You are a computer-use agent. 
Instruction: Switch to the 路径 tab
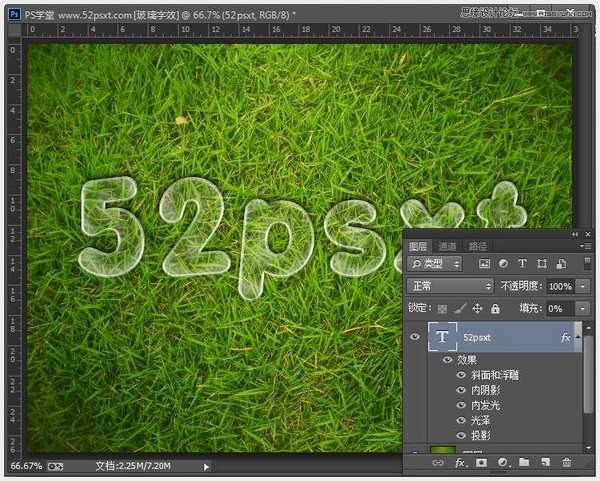click(478, 246)
